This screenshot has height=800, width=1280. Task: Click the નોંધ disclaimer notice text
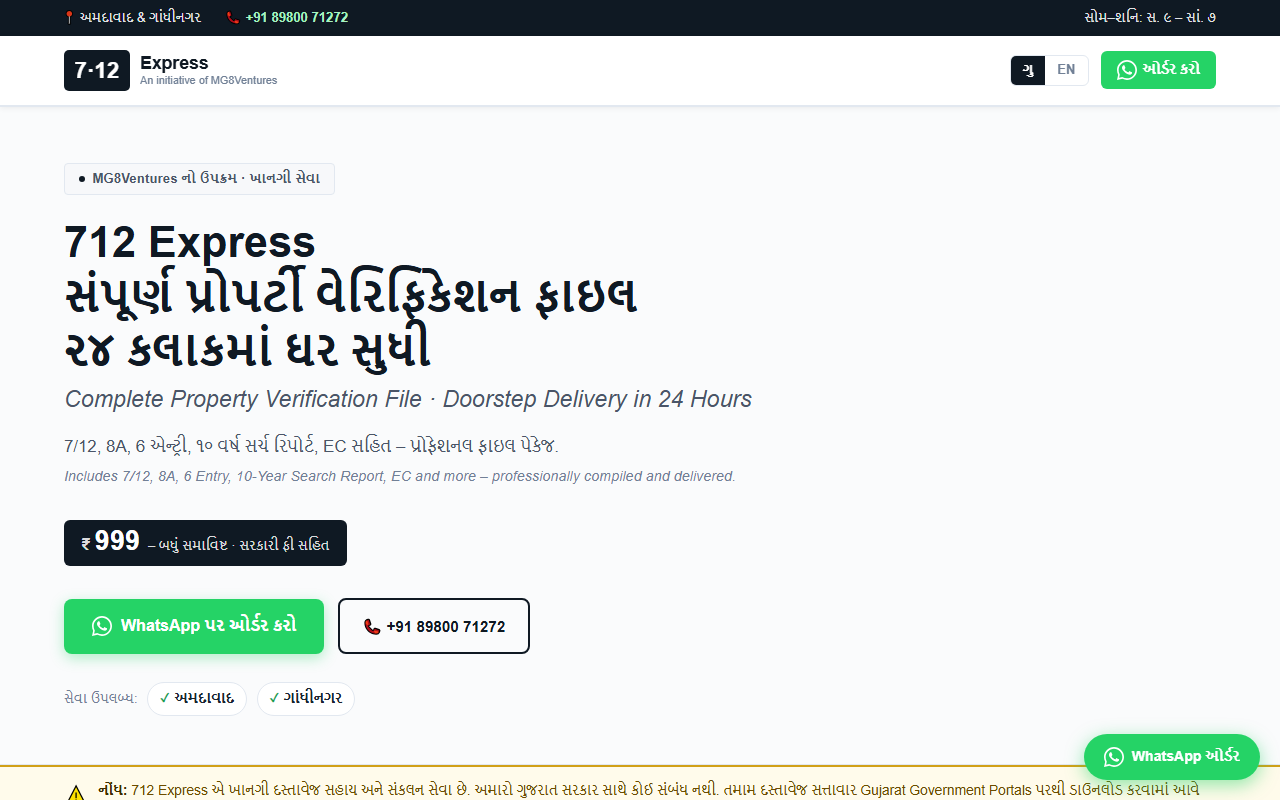tap(650, 788)
